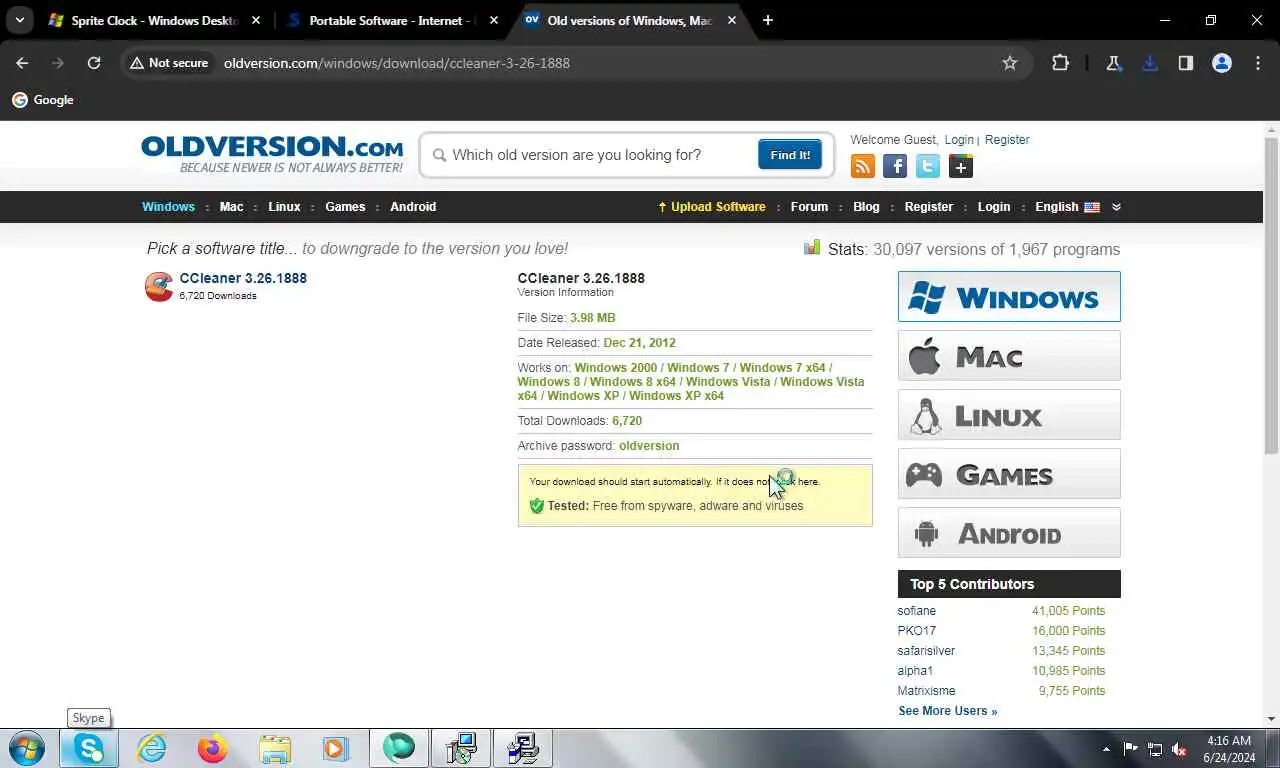Open the Windows Start button
This screenshot has height=768, width=1280.
point(26,748)
